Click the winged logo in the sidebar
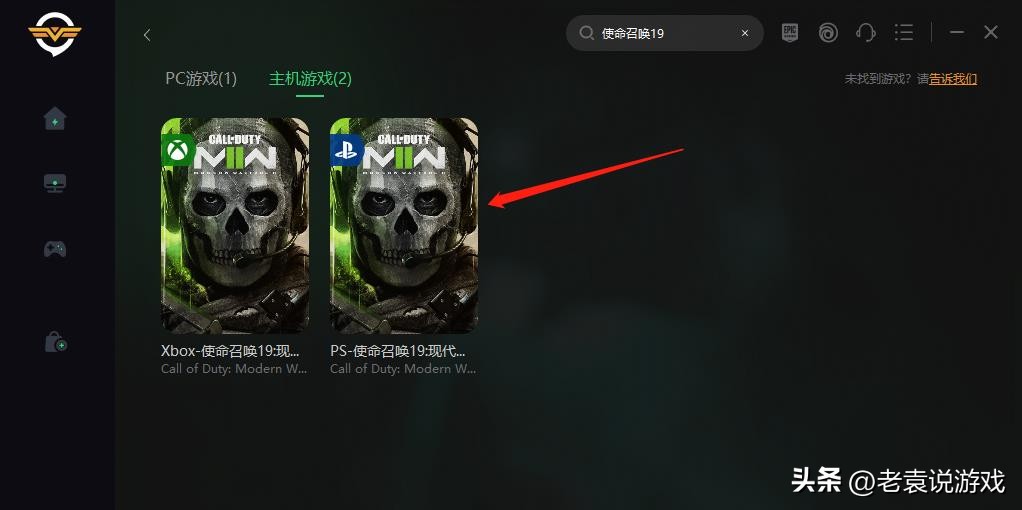 (55, 34)
